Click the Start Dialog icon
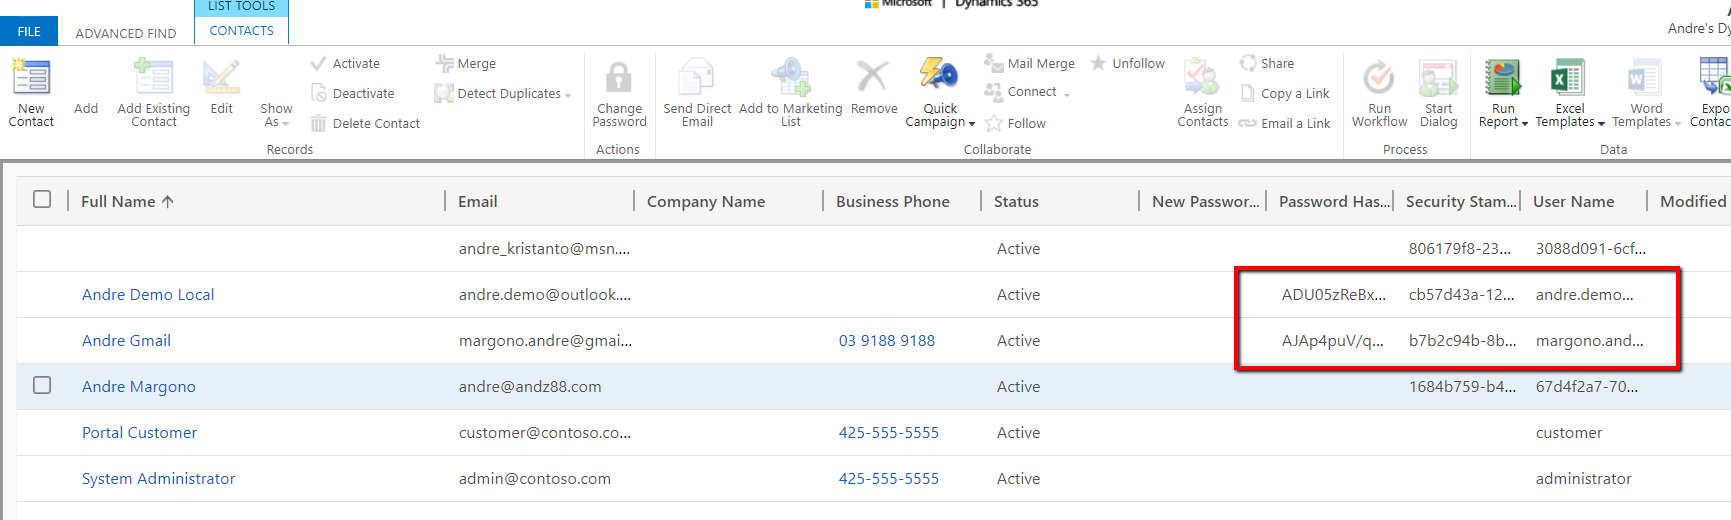The height and width of the screenshot is (520, 1731). click(x=1438, y=78)
